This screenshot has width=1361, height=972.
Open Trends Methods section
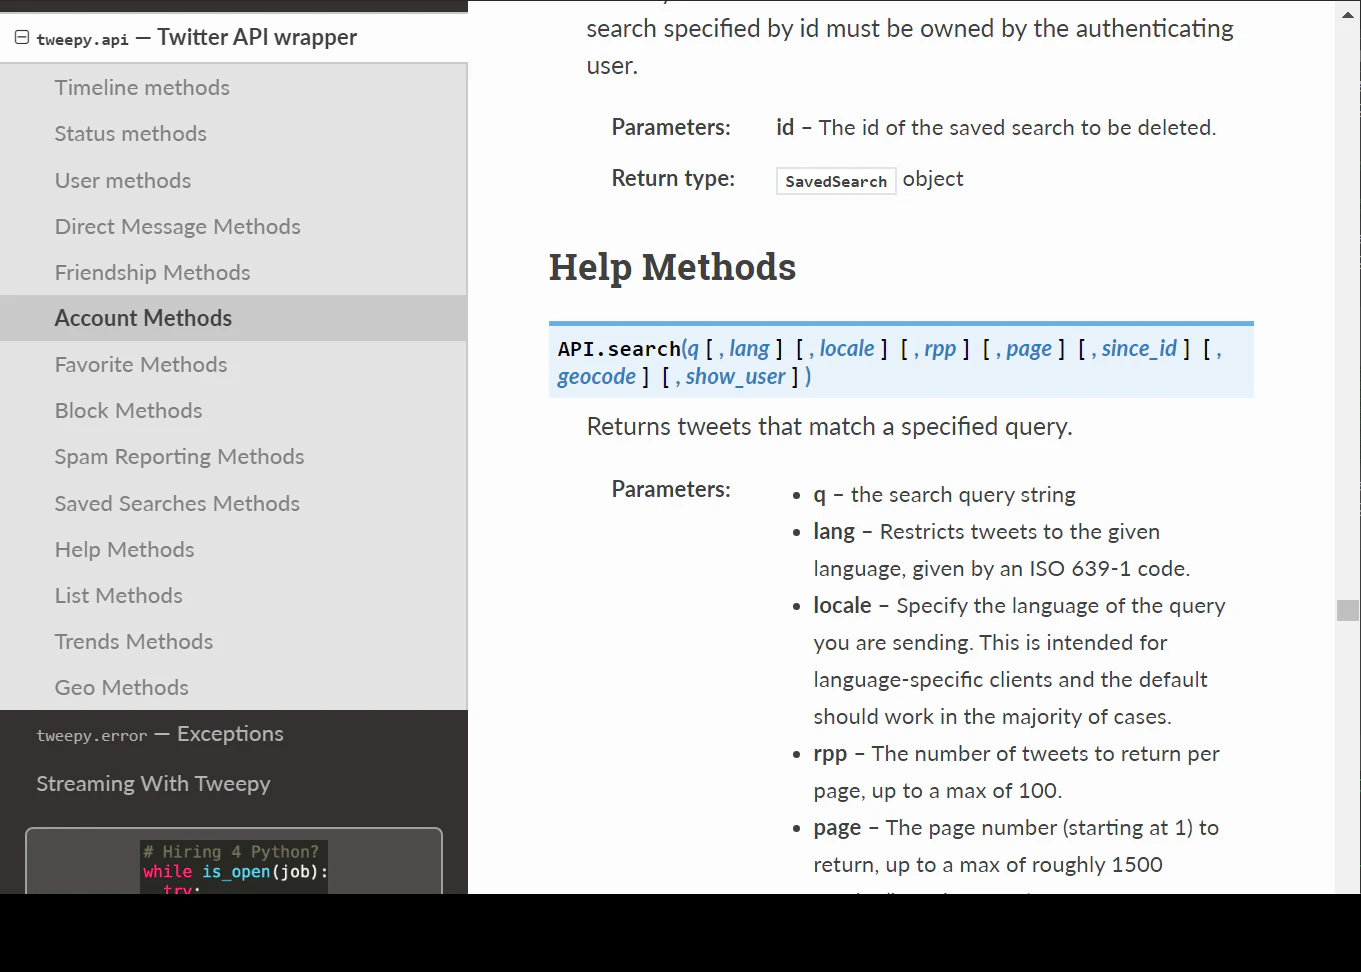(134, 642)
